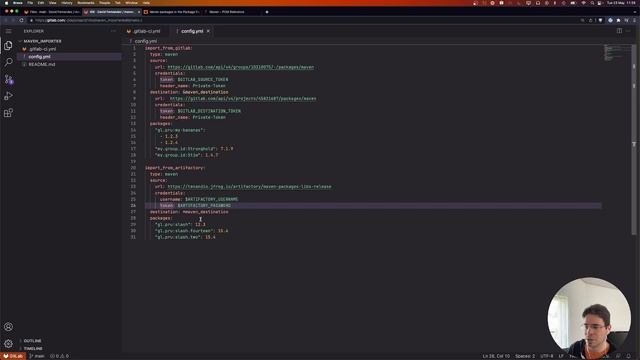Screen dimensions: 640x360
Task: Follow the GitLab groups packages maven URL link
Action: 240,67
